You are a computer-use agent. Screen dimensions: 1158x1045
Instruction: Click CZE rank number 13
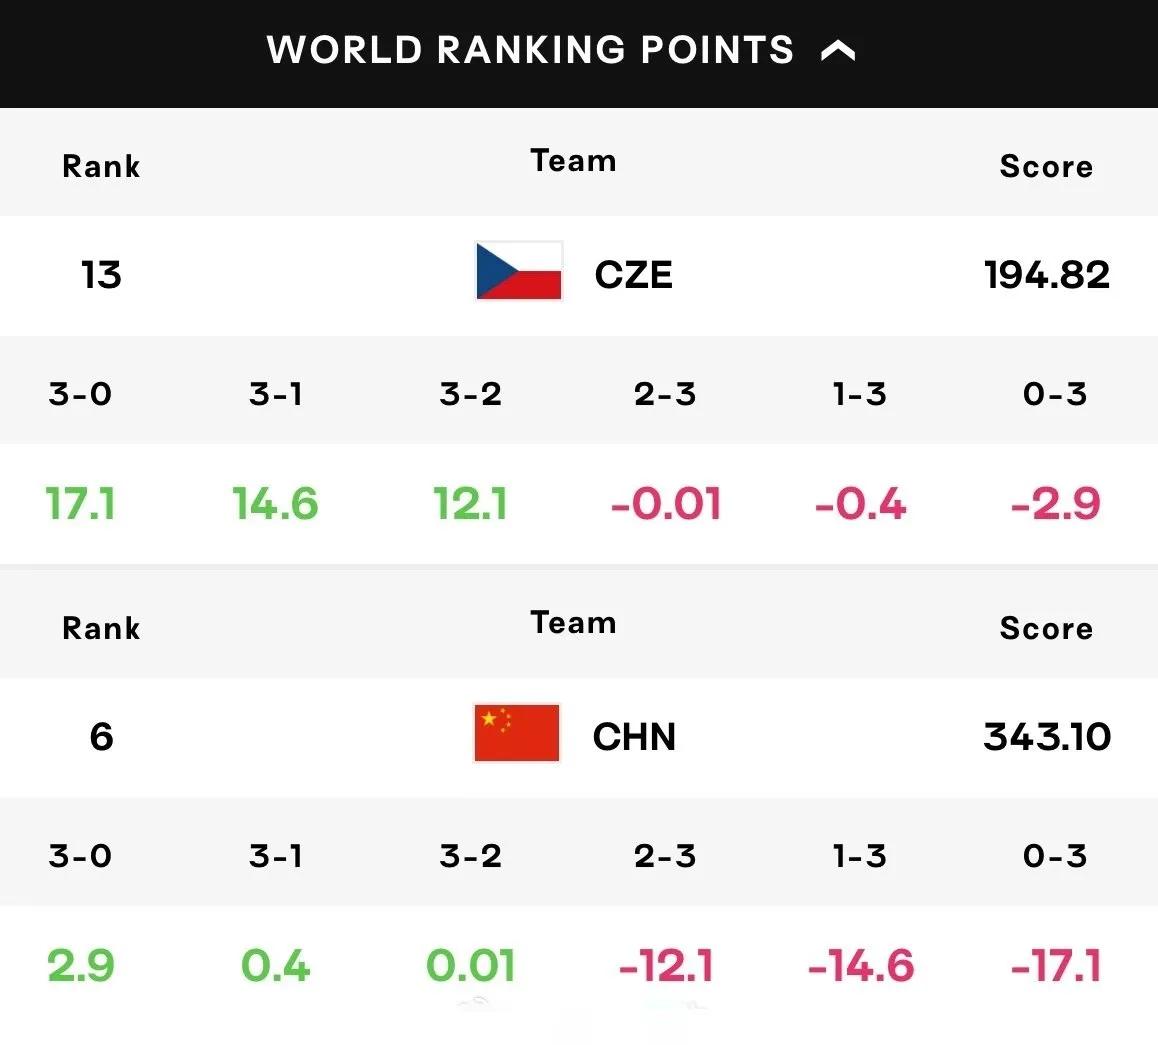coord(101,275)
